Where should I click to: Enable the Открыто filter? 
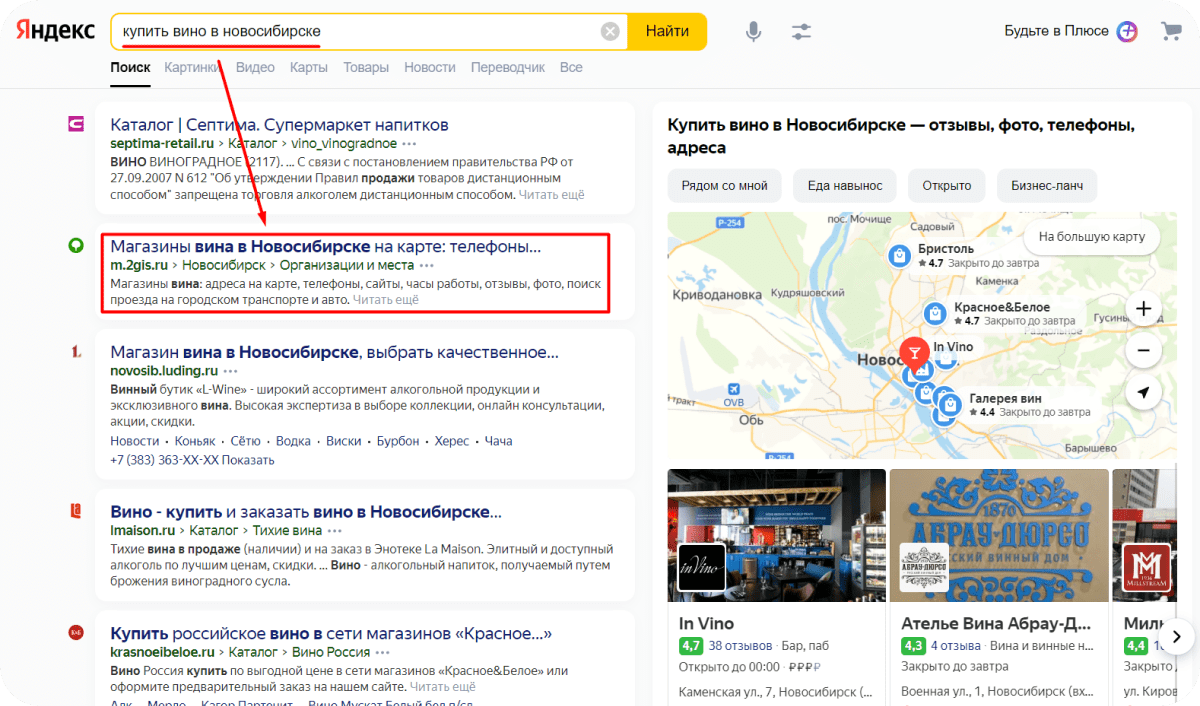click(946, 186)
